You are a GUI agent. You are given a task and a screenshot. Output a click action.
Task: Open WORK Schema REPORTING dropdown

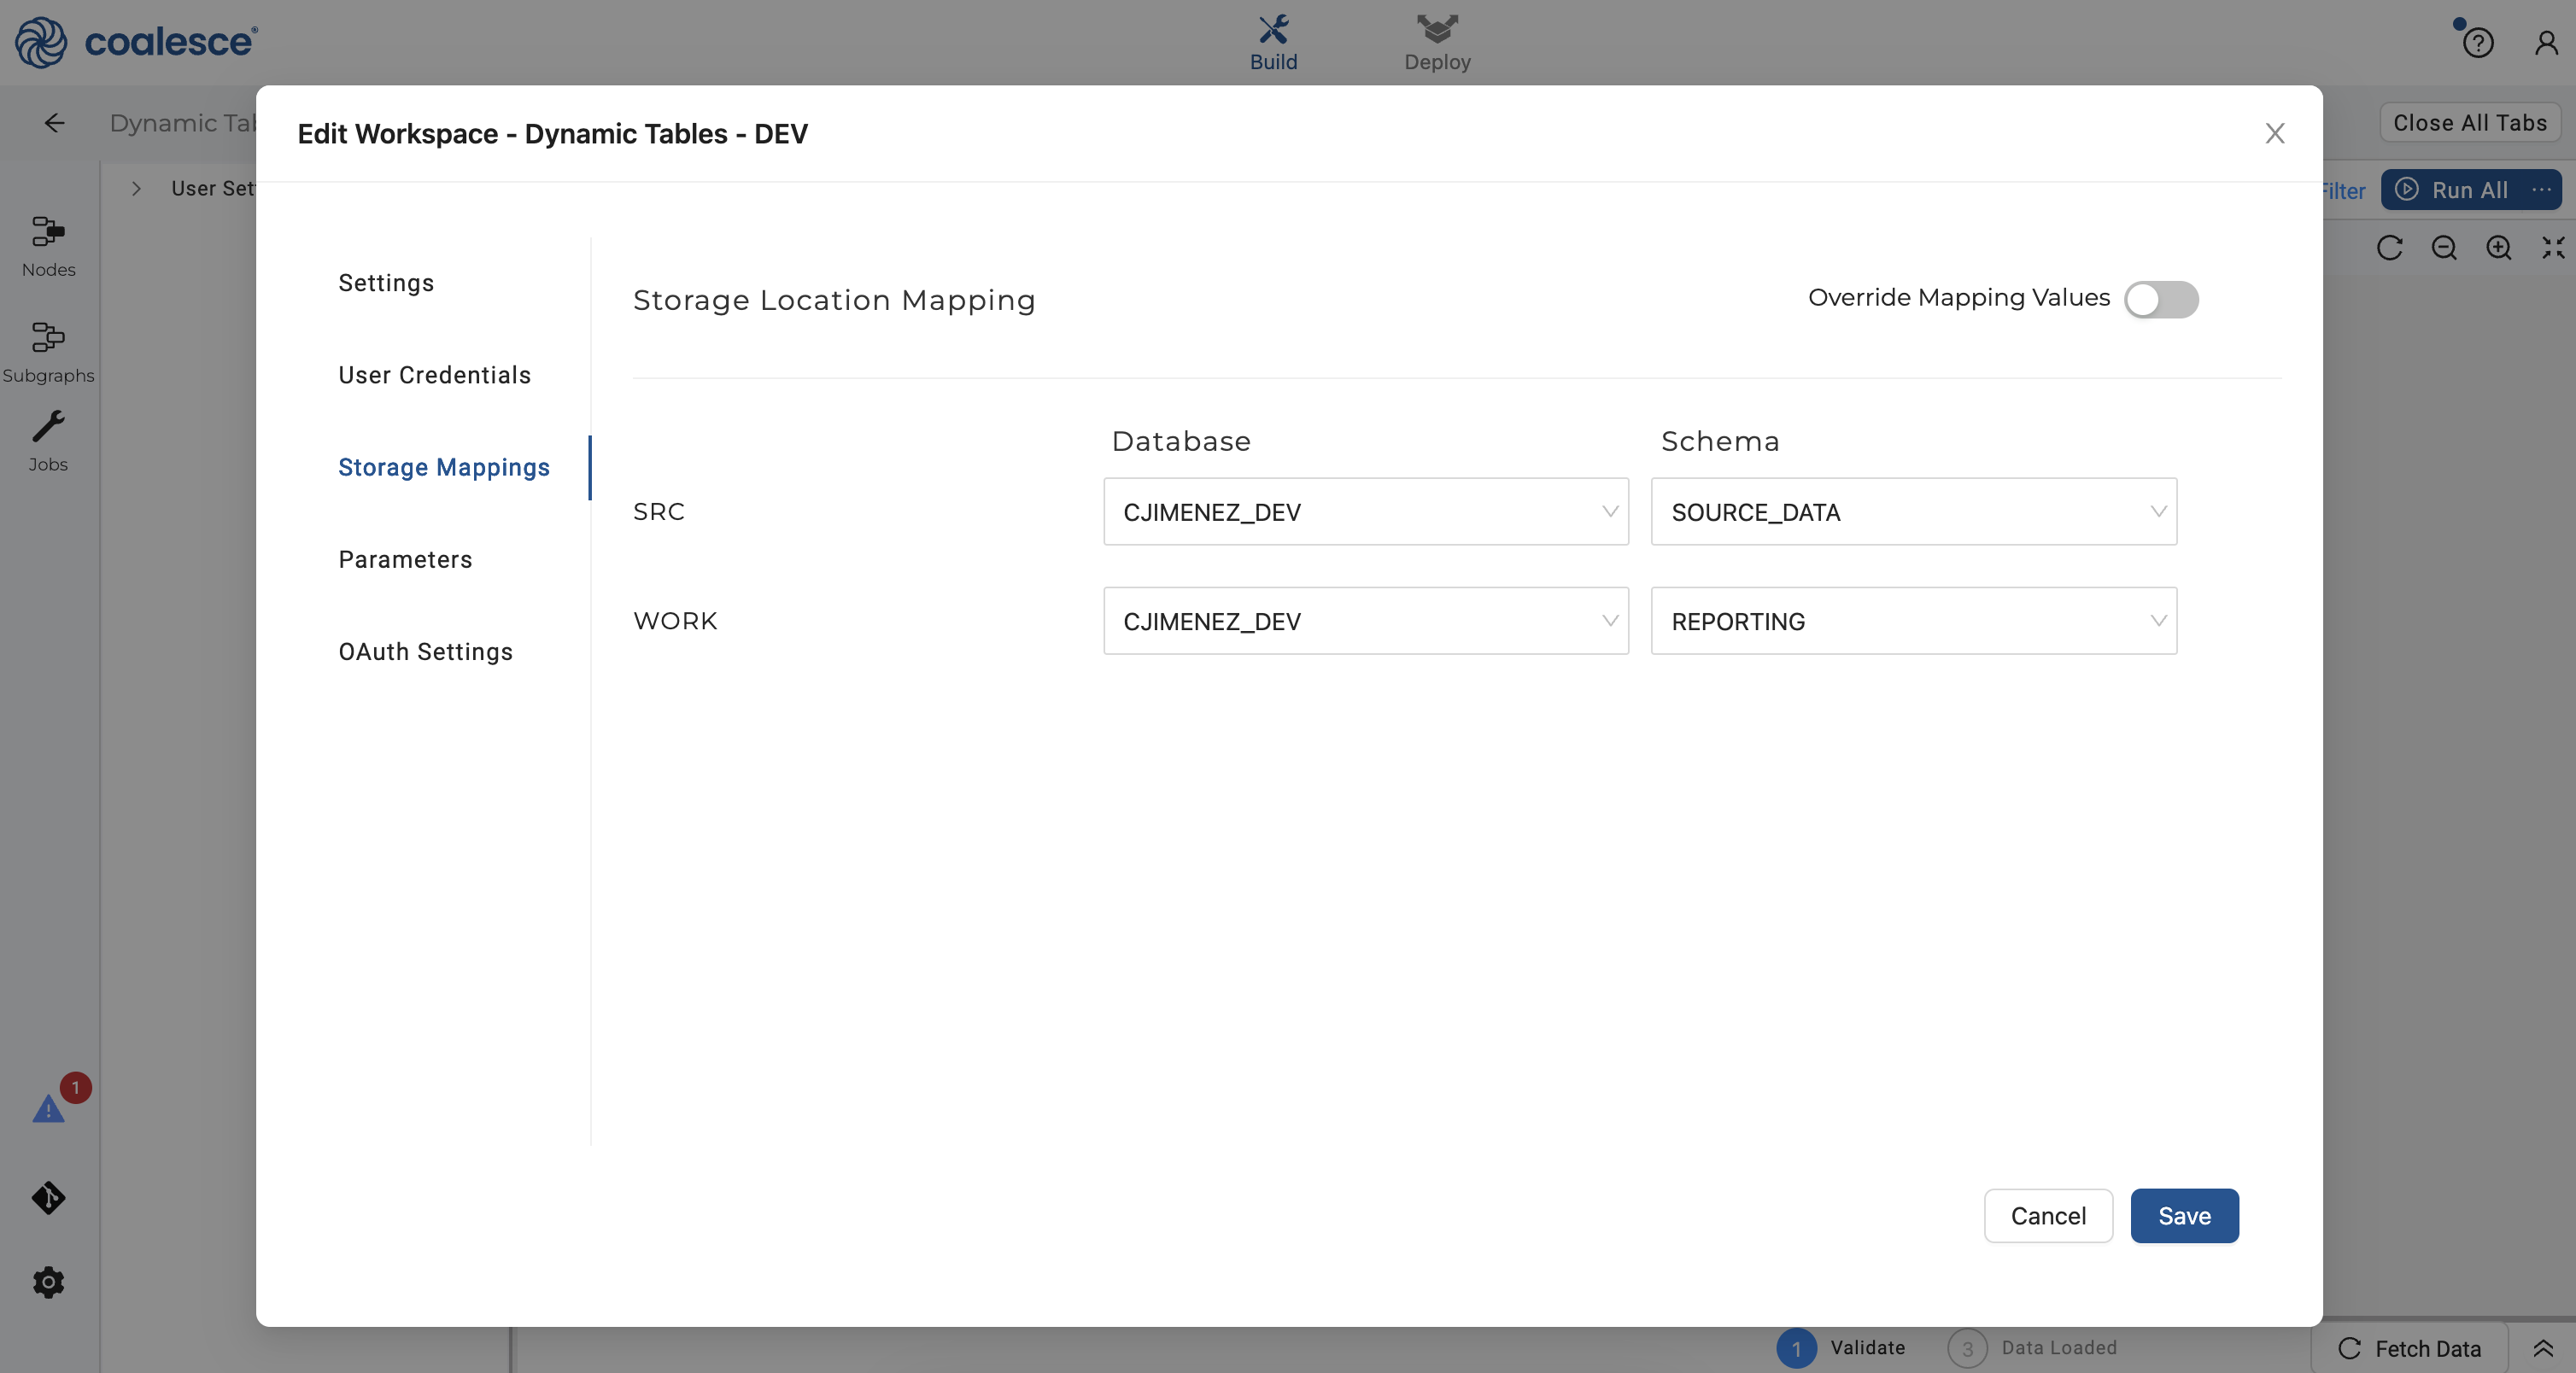coord(1913,621)
